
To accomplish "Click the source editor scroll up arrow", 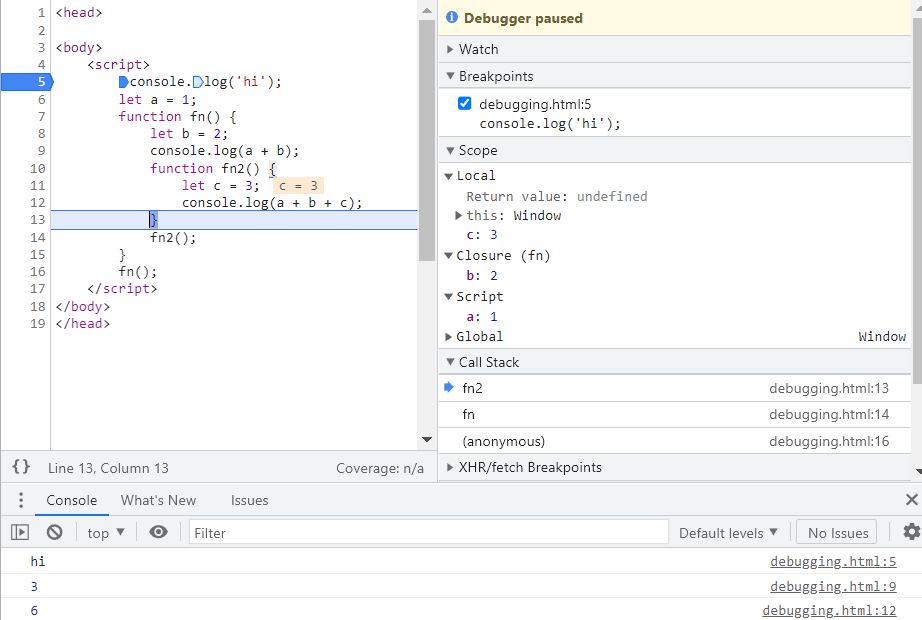I will [427, 10].
